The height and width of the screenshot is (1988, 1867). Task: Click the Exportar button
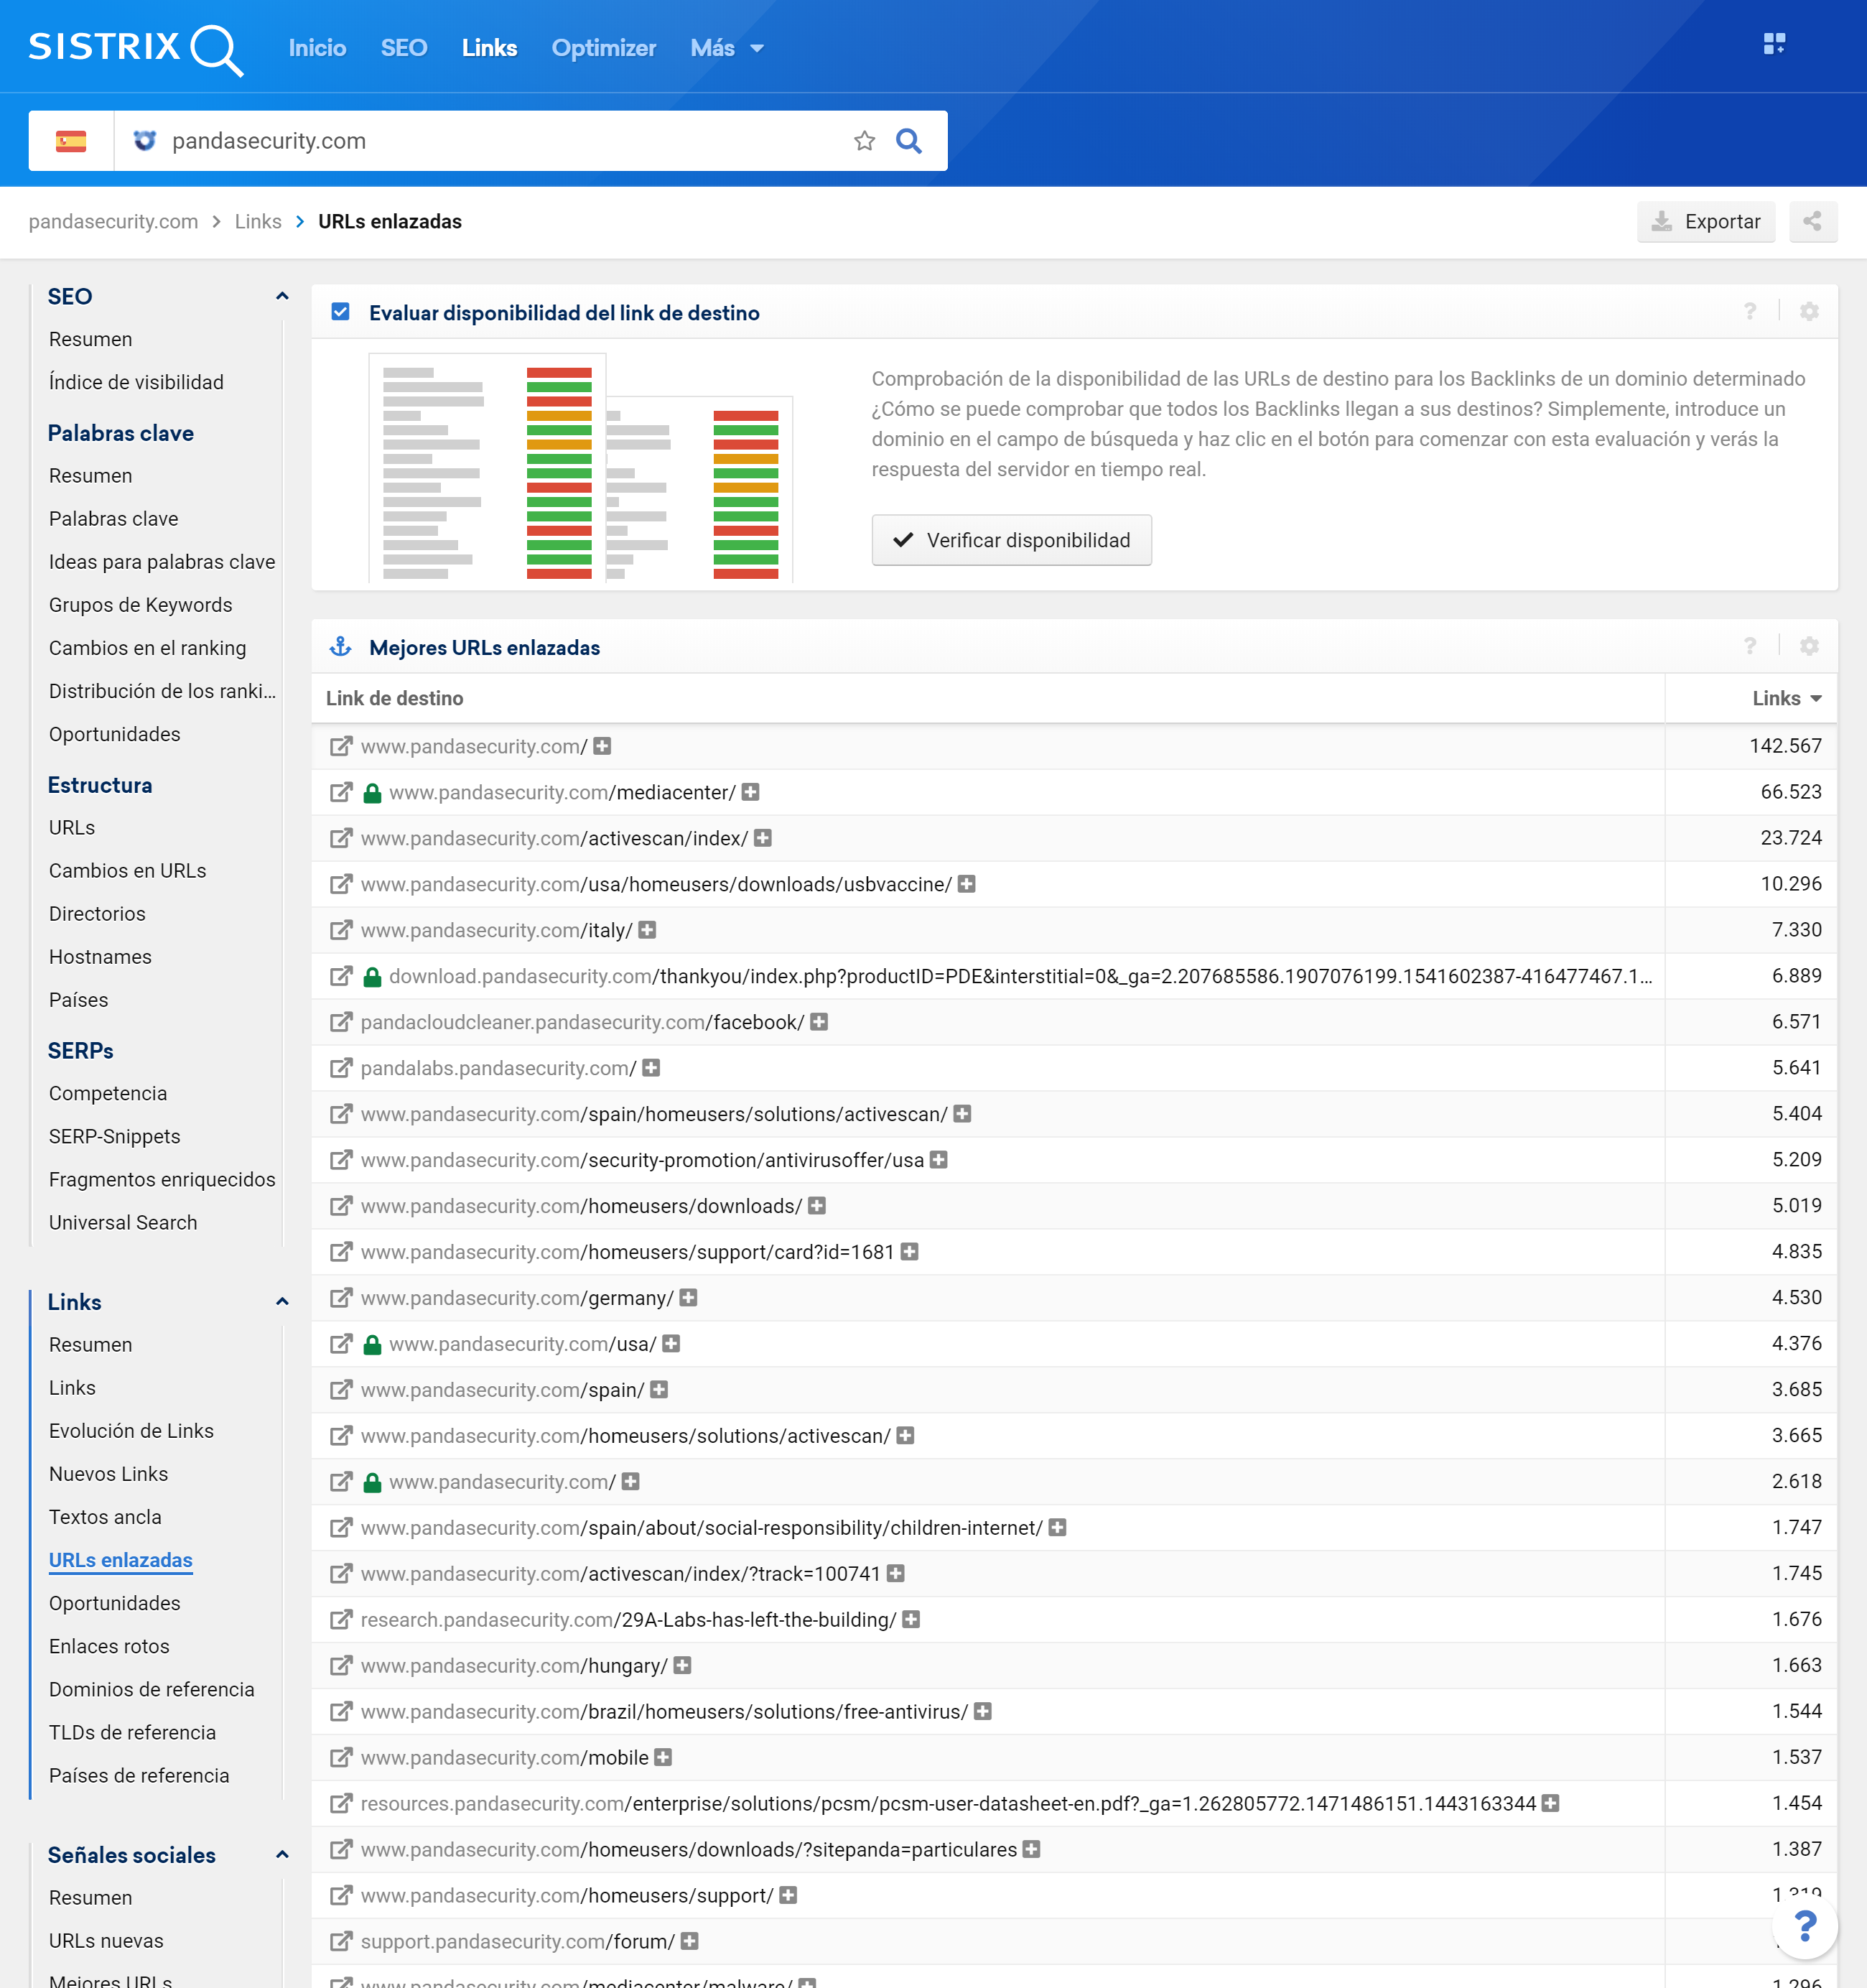1706,221
